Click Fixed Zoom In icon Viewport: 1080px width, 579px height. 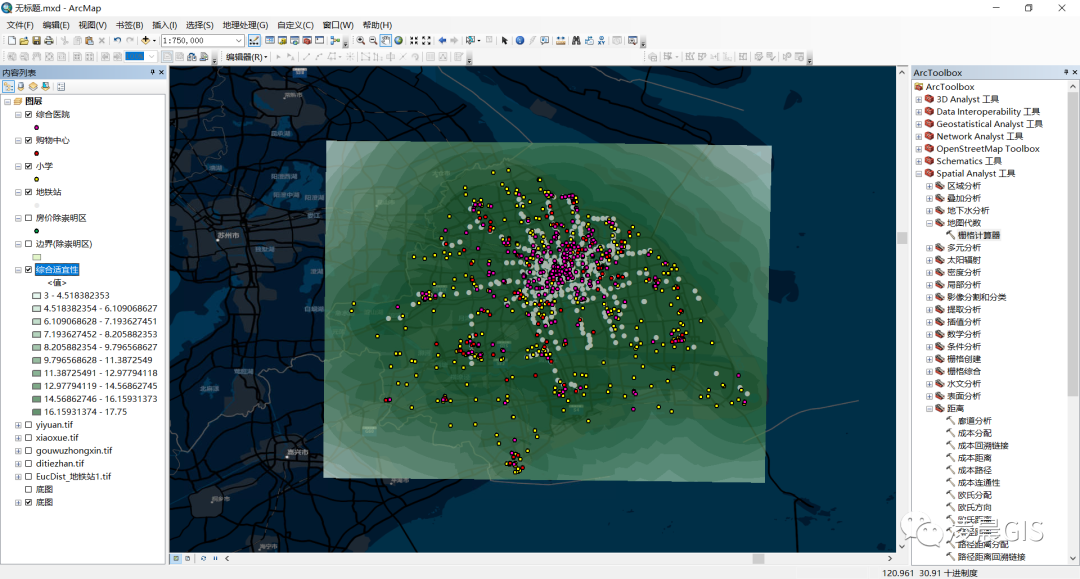414,41
